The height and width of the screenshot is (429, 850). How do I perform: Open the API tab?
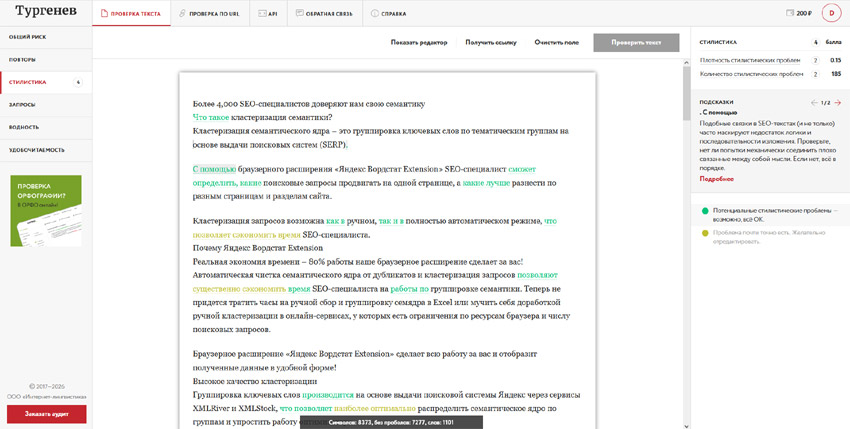pyautogui.click(x=268, y=14)
